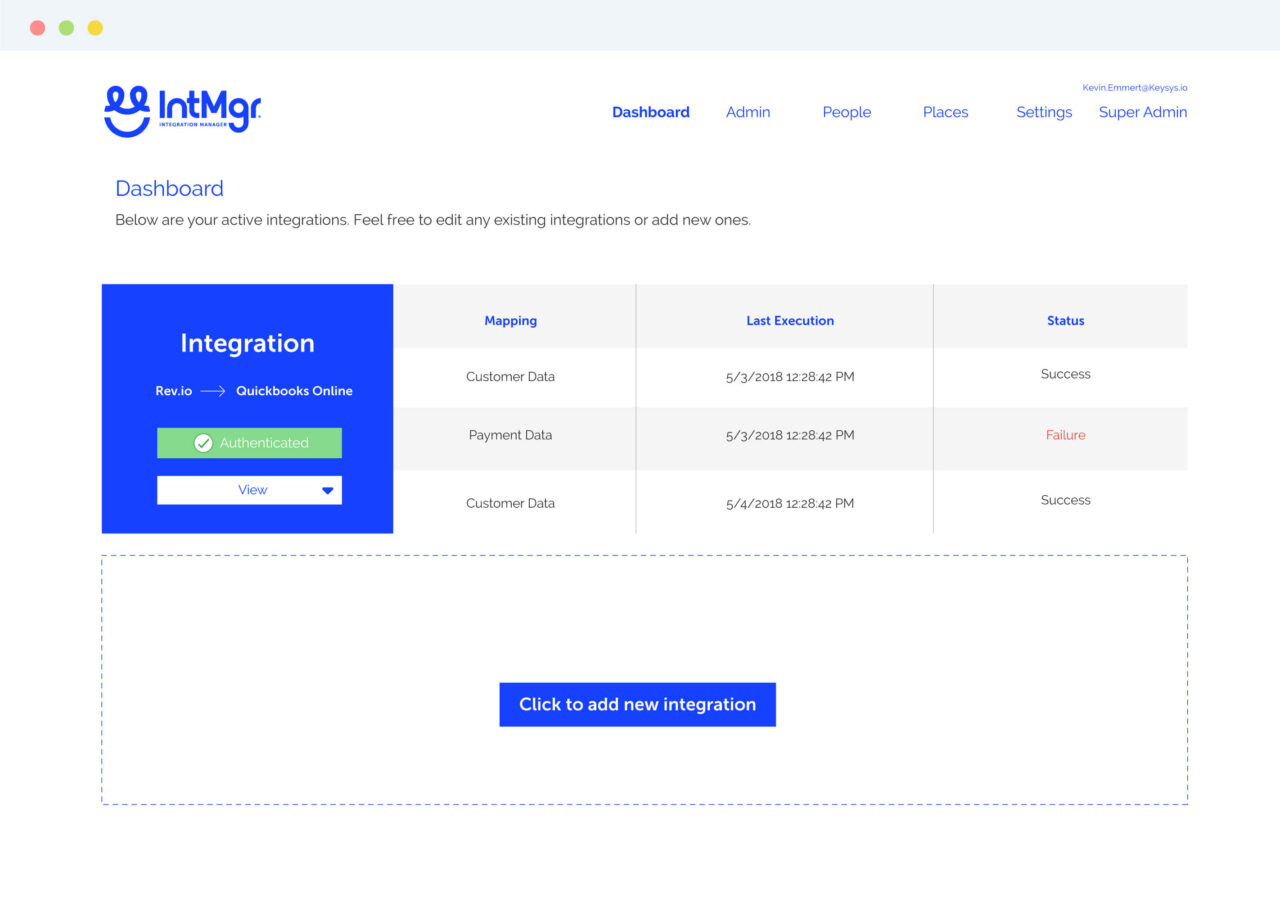Click the Last Execution column header
This screenshot has height=903, width=1280.
point(790,320)
